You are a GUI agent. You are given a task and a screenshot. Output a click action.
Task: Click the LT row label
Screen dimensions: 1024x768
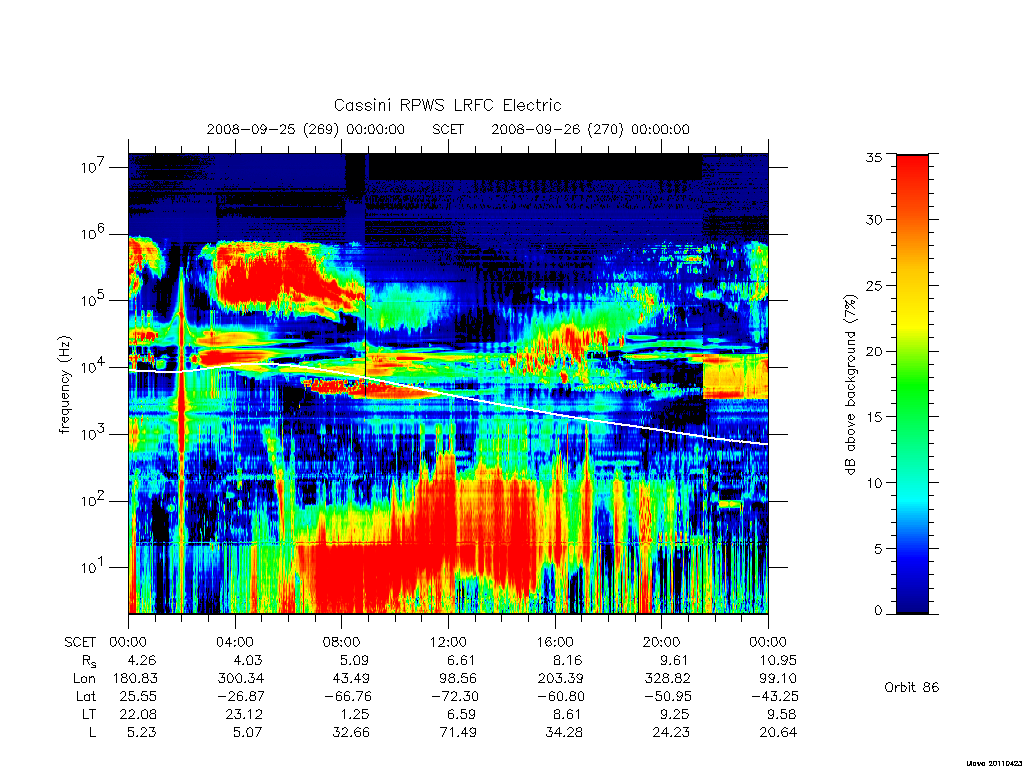pyautogui.click(x=89, y=714)
